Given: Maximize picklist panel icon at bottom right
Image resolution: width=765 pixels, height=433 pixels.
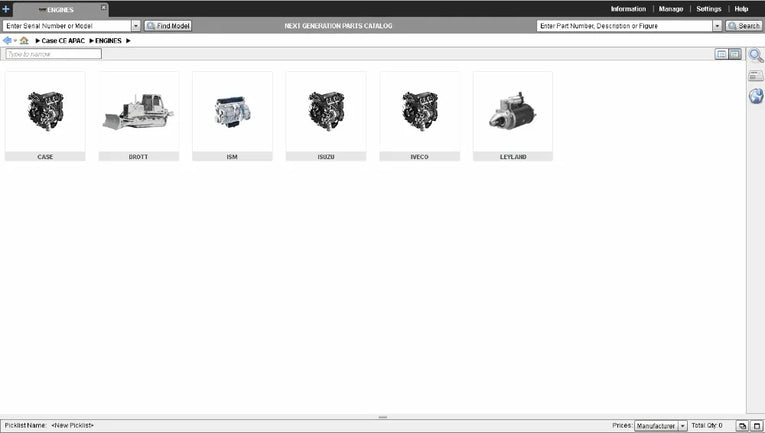Looking at the screenshot, I should 756,426.
